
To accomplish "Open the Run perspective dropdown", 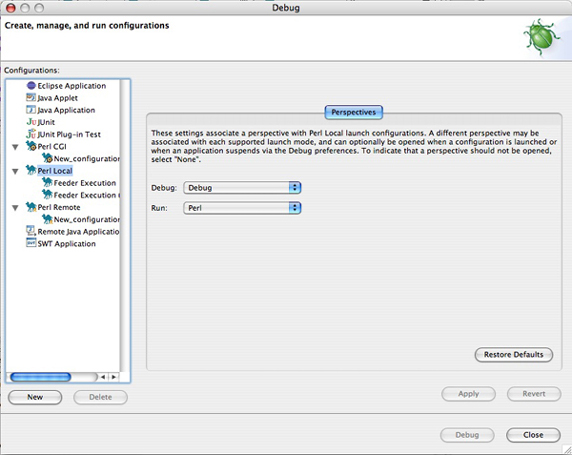I will click(x=242, y=208).
